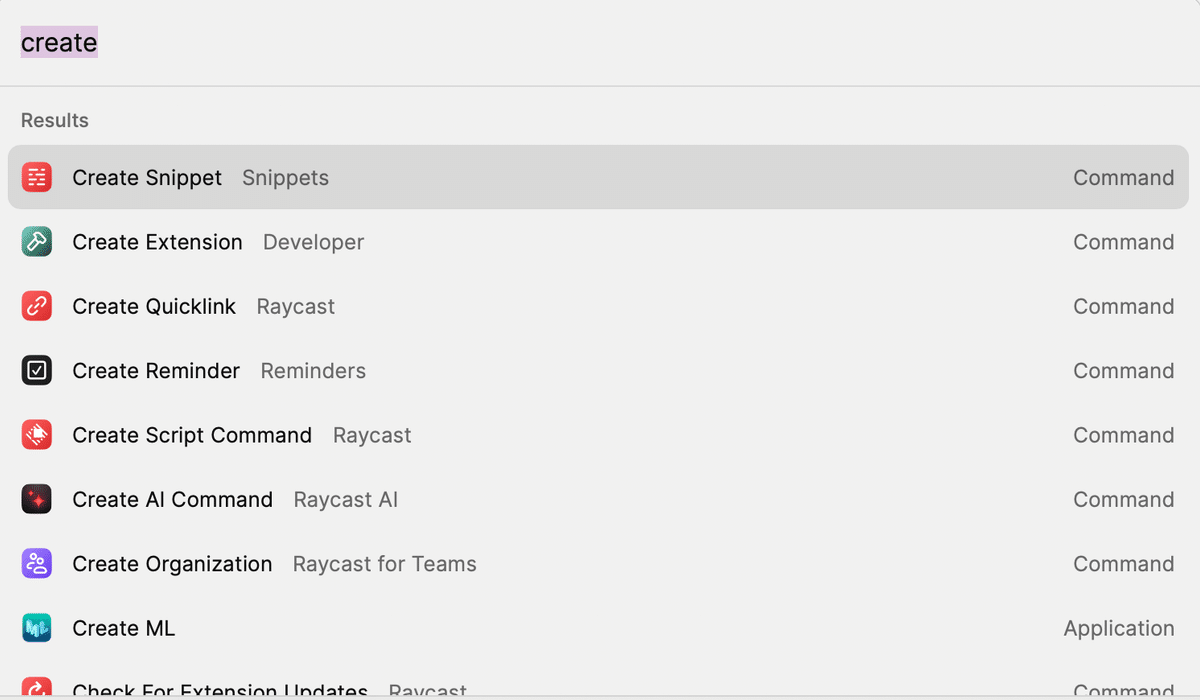Screen dimensions: 1200x700
Task: Click the 'Results' section header
Action: [55, 121]
